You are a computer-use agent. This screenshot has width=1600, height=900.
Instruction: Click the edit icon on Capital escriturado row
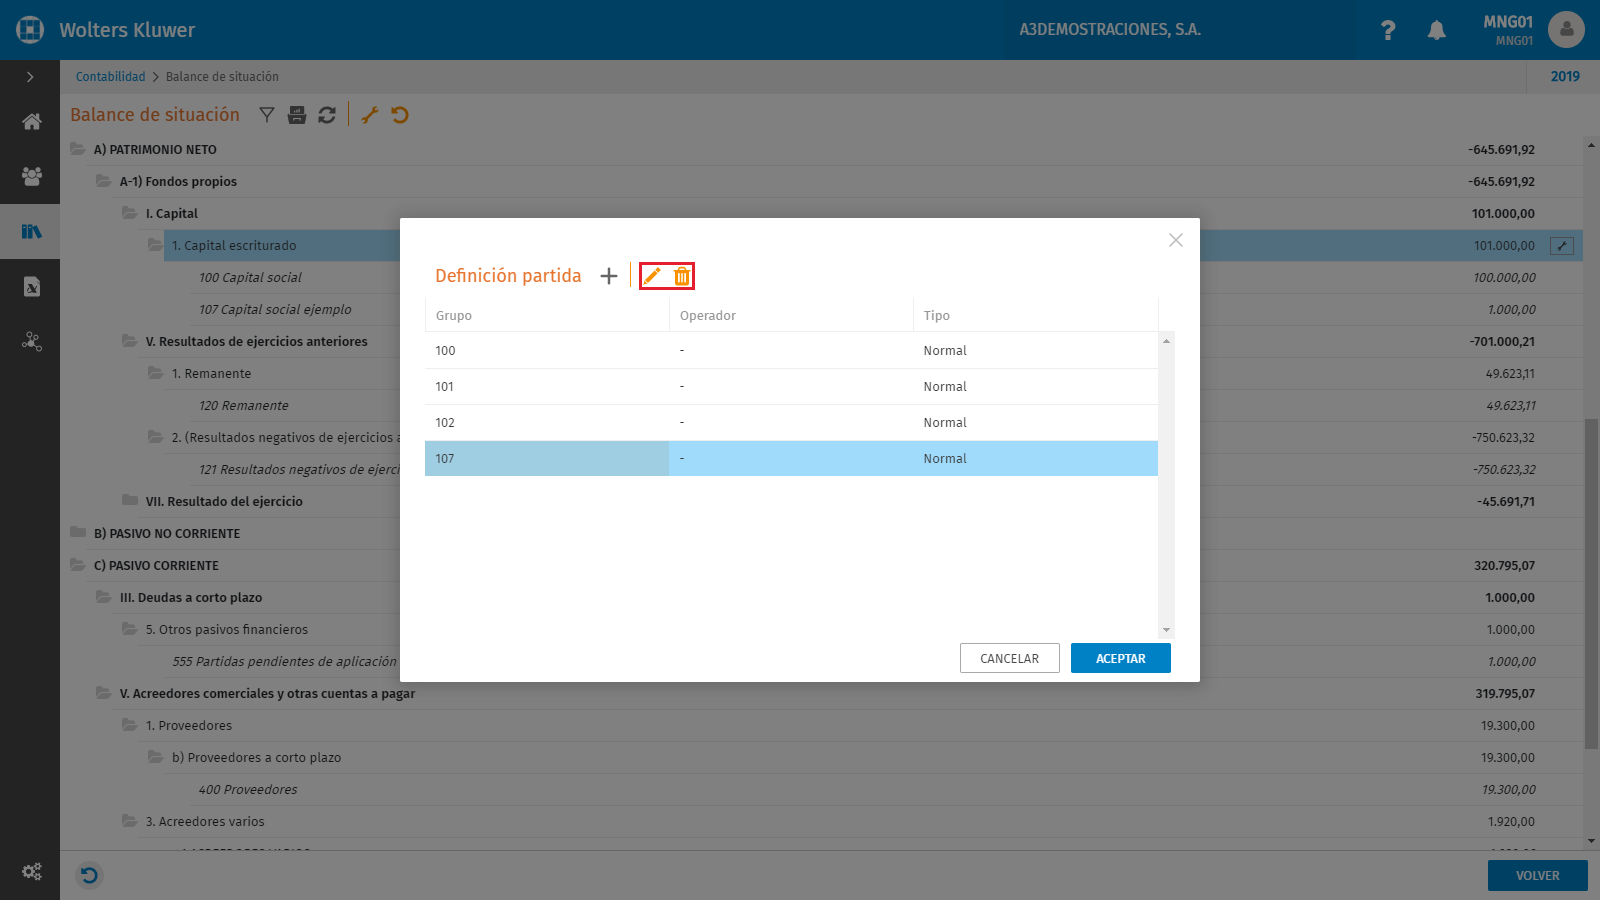(x=1562, y=246)
